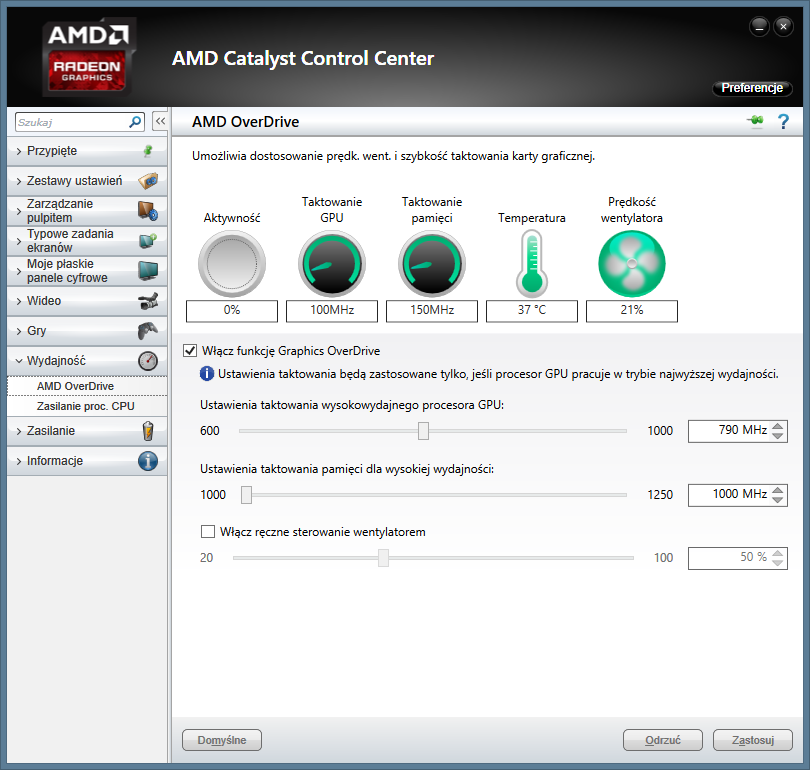Click the 150MHz memory clock readout
The width and height of the screenshot is (810, 770).
tap(432, 311)
